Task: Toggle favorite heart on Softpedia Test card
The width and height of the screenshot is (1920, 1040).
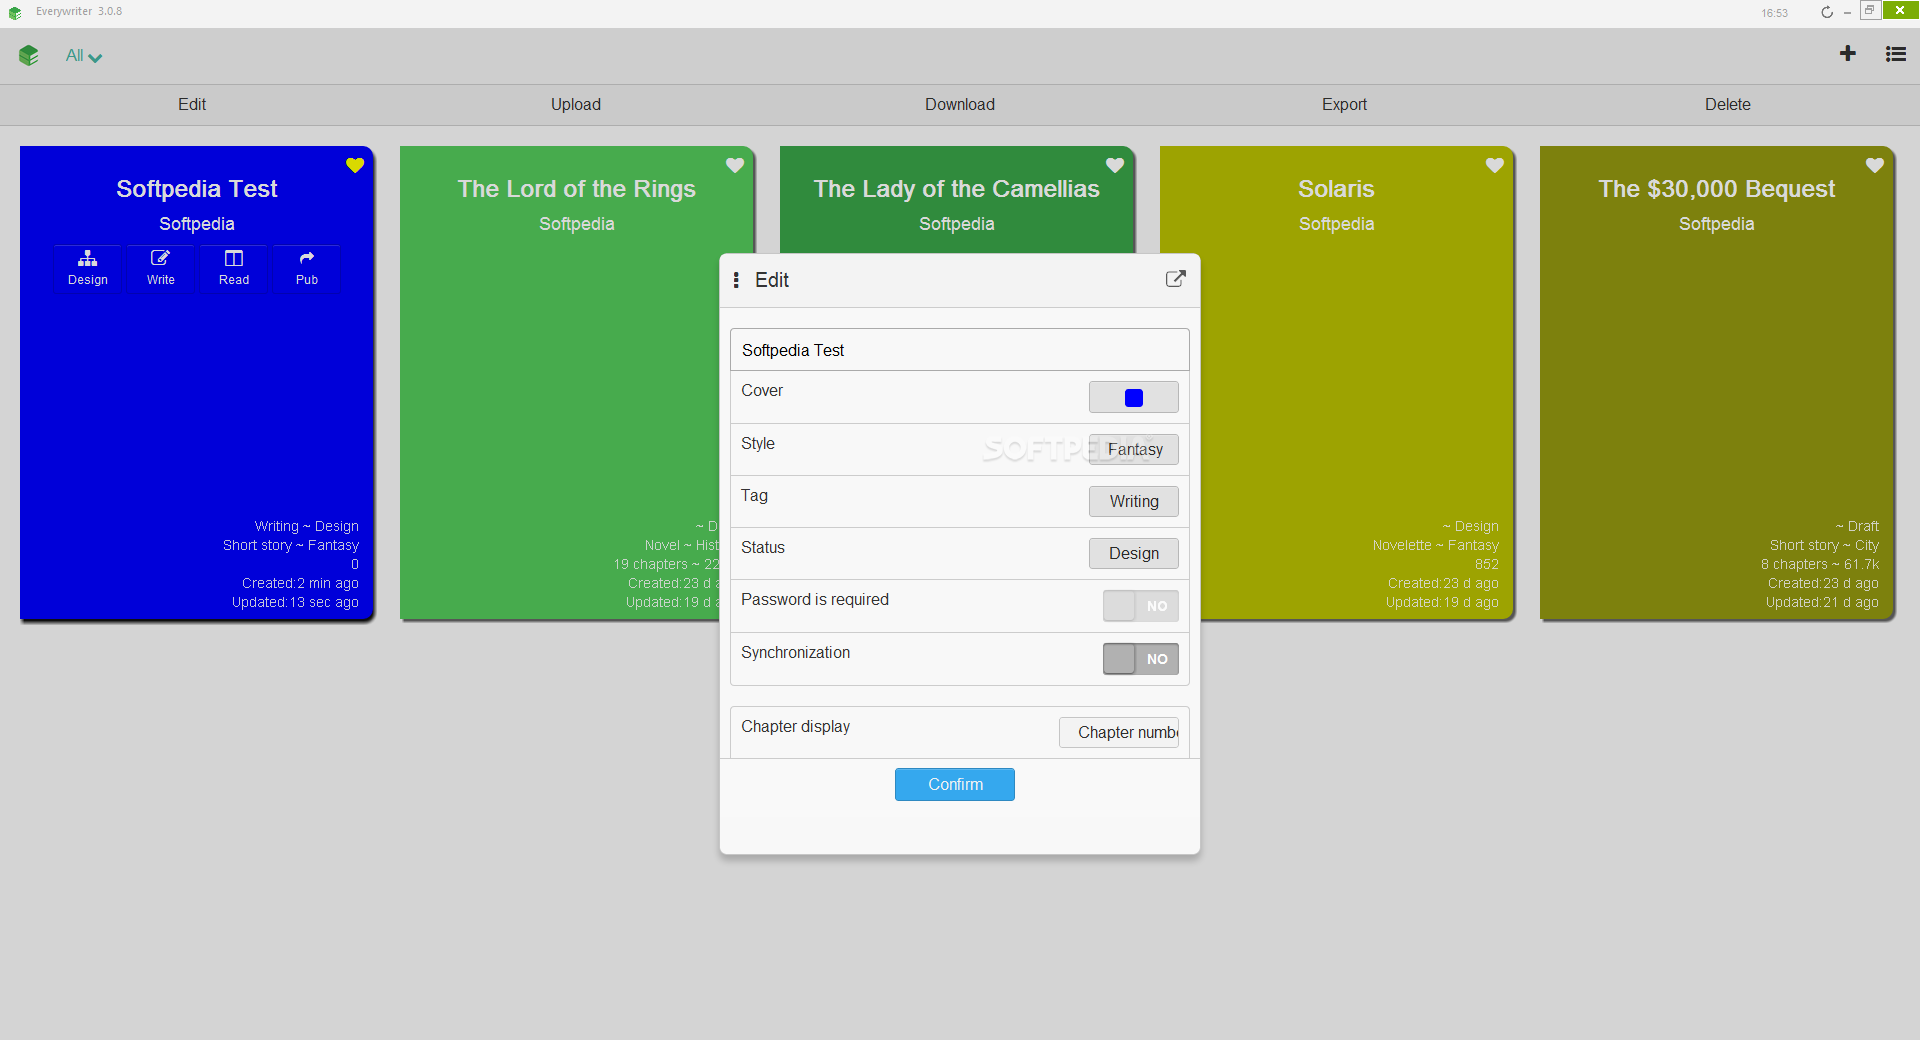Action: click(355, 165)
